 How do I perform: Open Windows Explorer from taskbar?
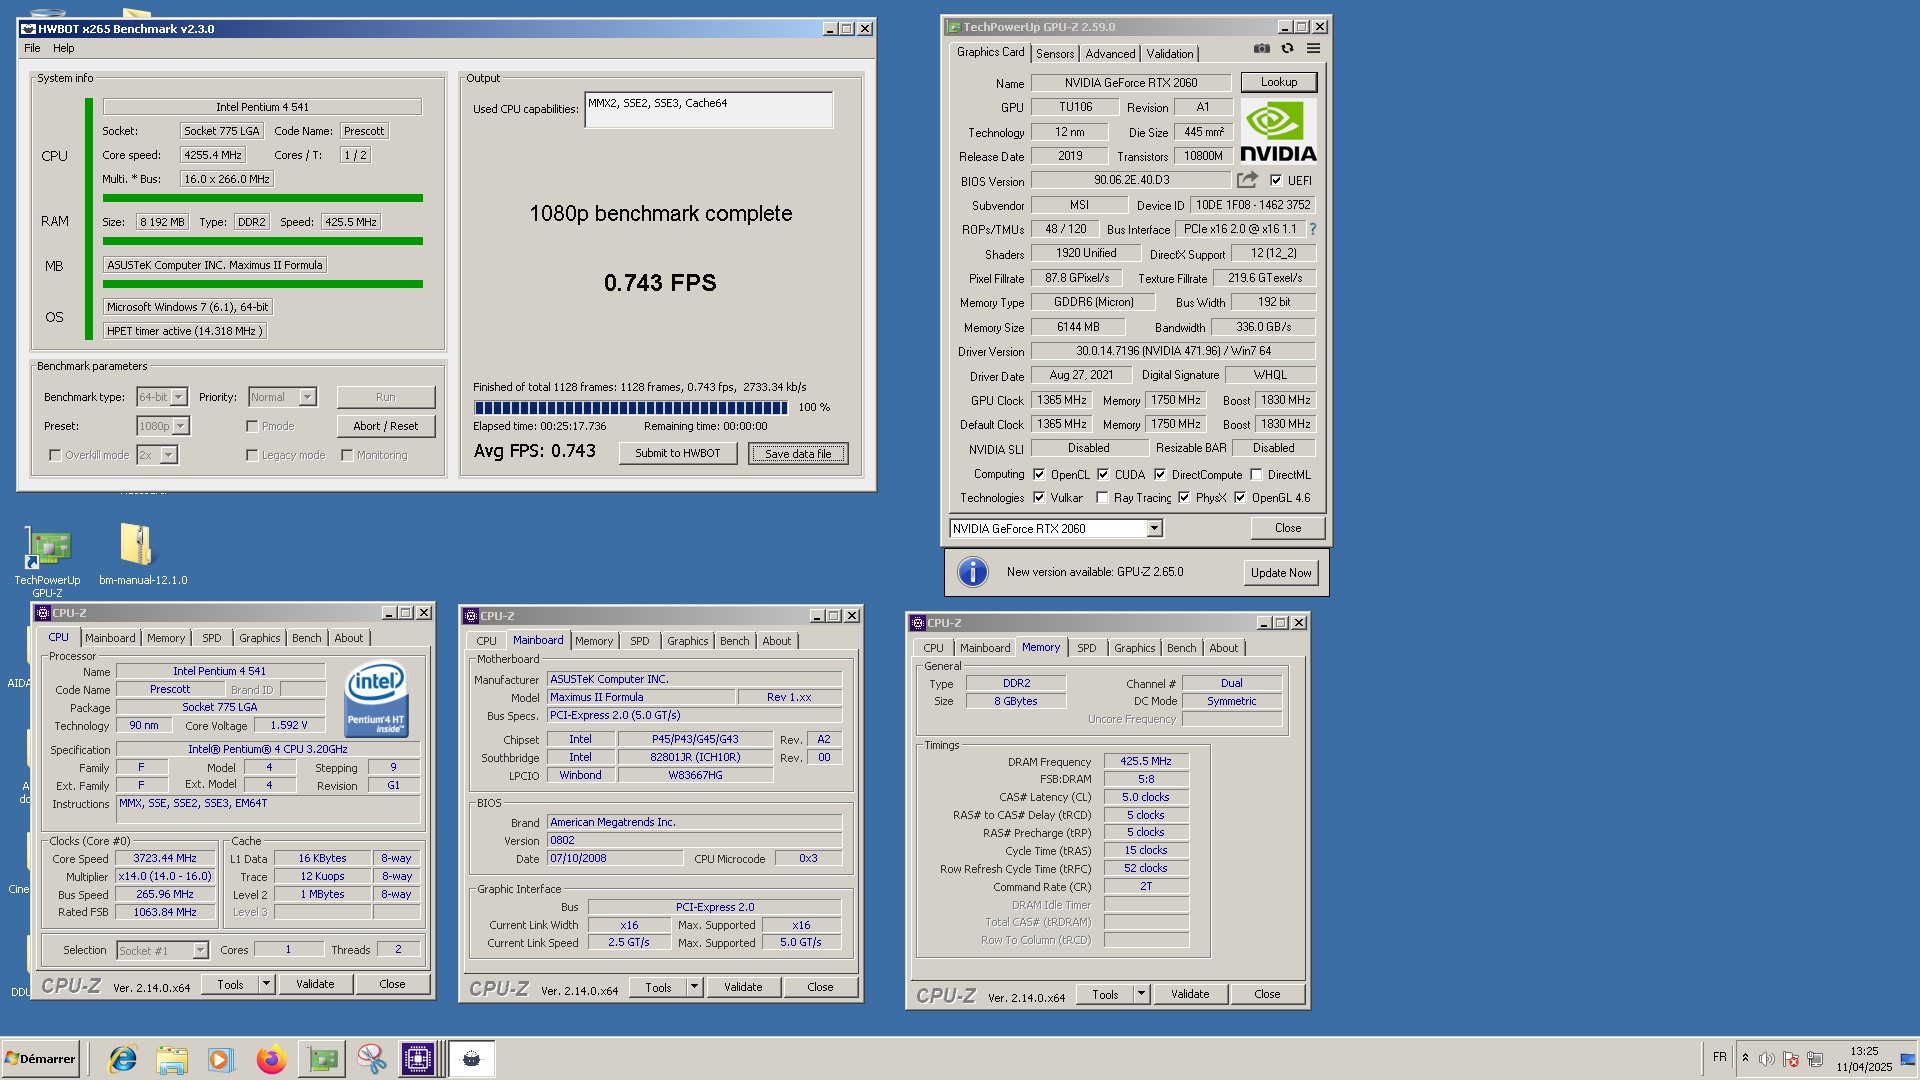tap(172, 1059)
